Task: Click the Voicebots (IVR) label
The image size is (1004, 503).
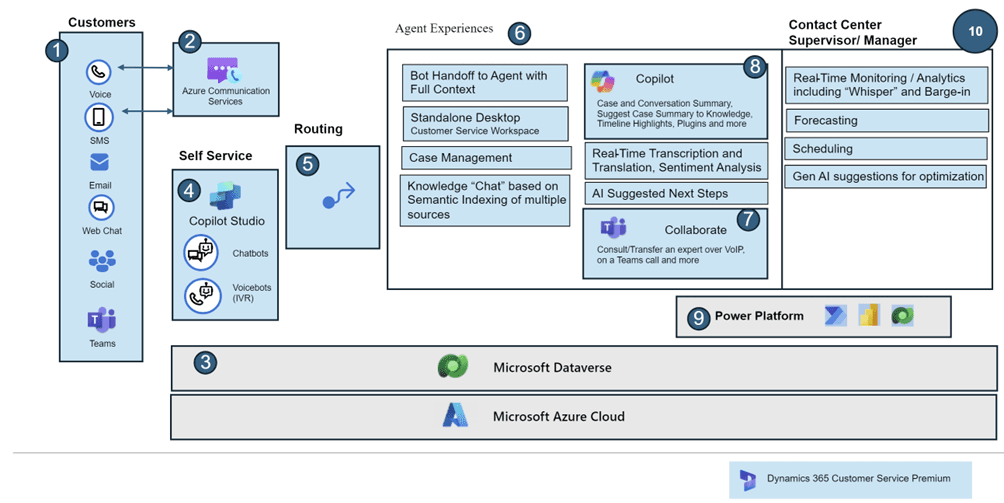Action: 250,292
